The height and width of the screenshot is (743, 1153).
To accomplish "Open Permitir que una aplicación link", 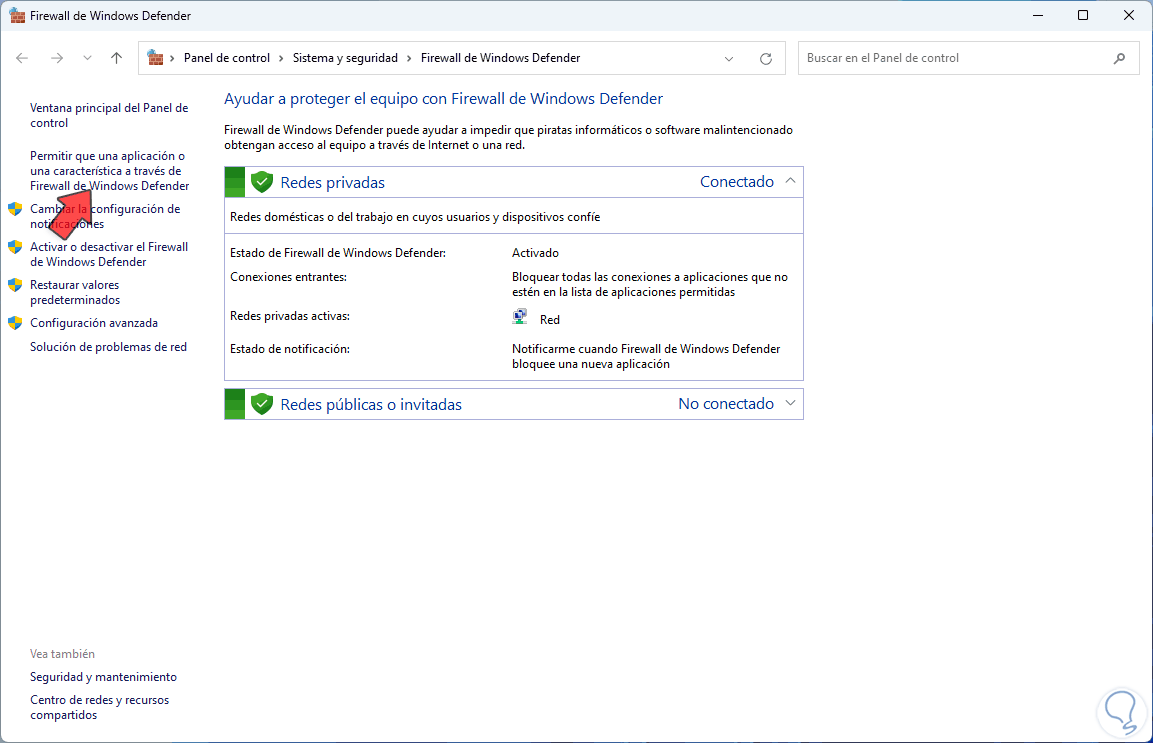I will pyautogui.click(x=110, y=171).
